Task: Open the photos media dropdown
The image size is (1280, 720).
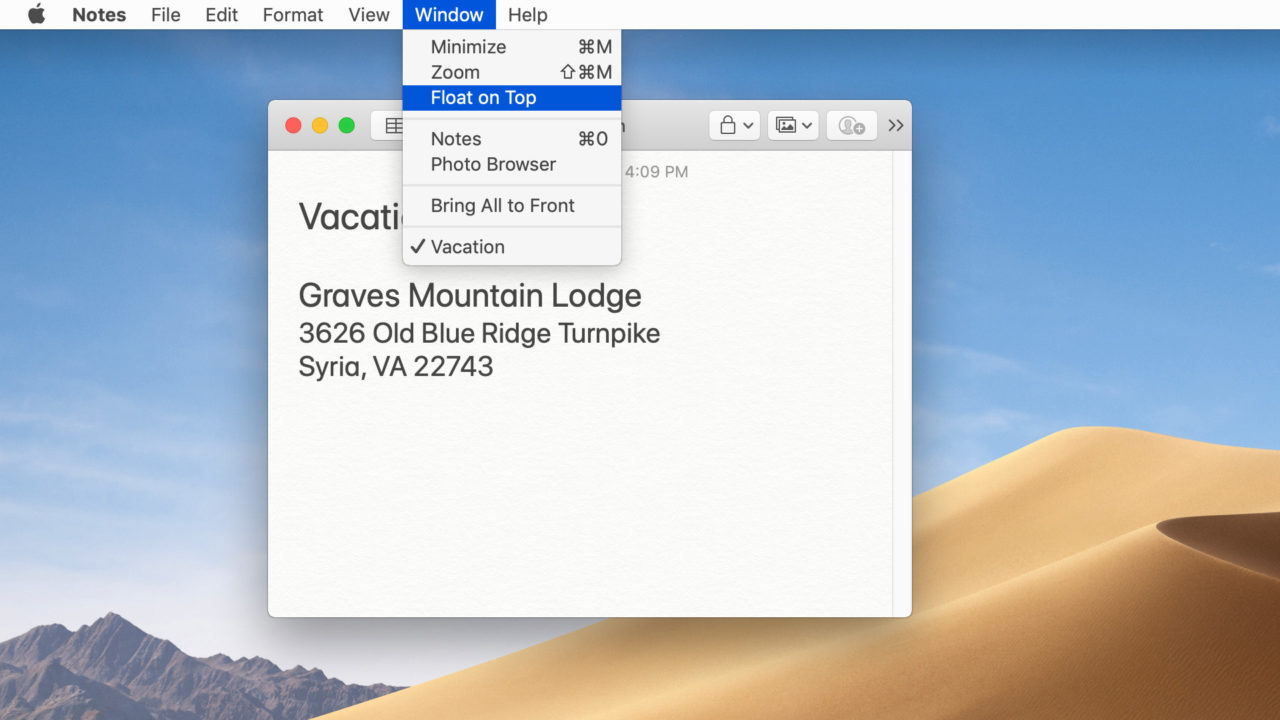Action: 793,125
